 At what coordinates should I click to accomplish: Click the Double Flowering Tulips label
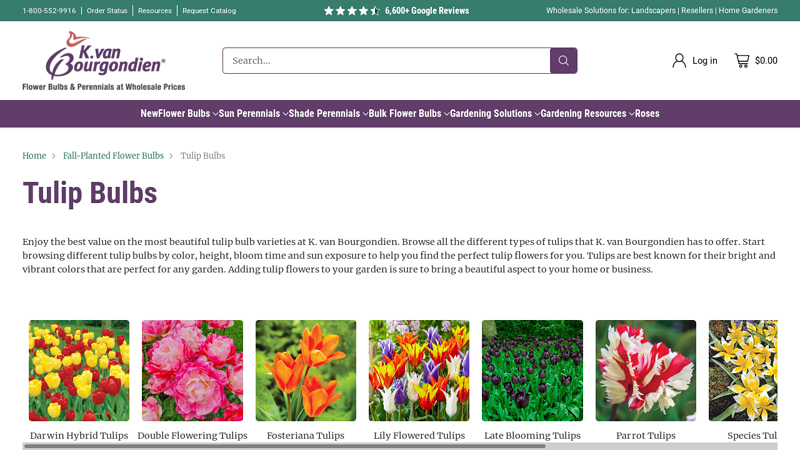[192, 436]
